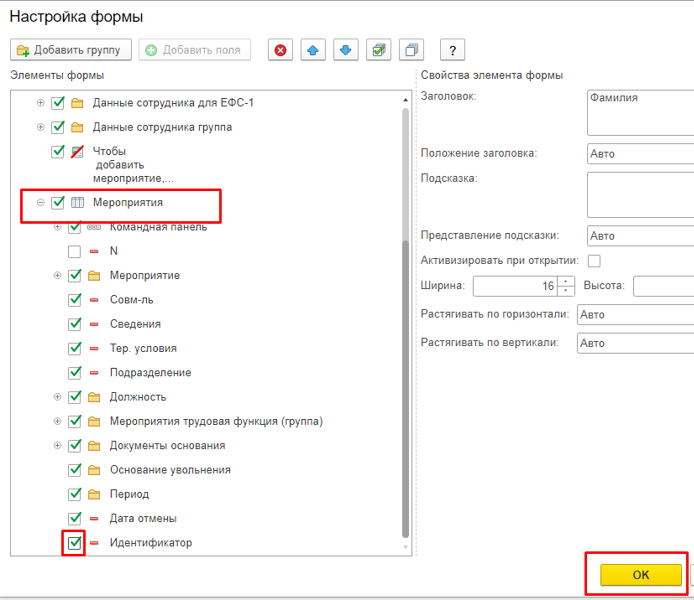Image resolution: width=694 pixels, height=600 pixels.
Task: Click table icon of Мероприятия
Action: (x=77, y=203)
